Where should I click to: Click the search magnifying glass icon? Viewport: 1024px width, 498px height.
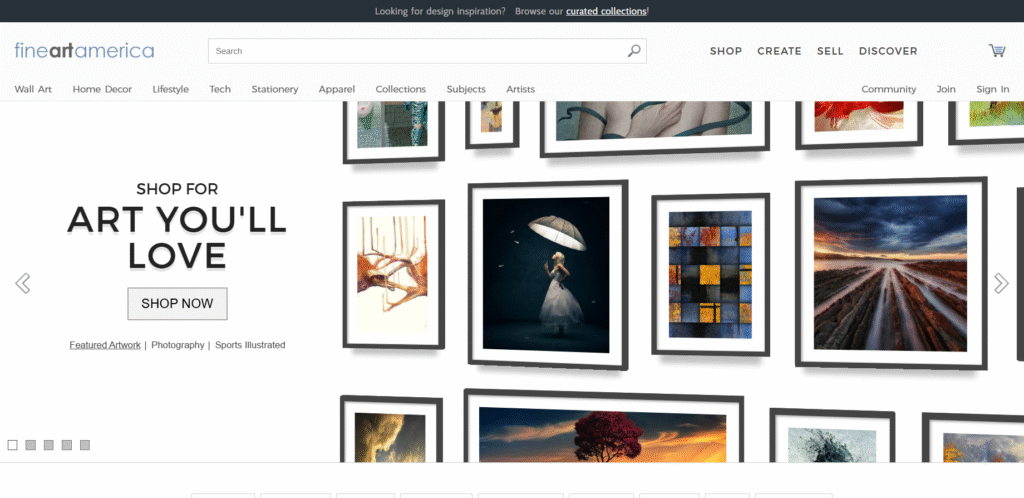634,51
